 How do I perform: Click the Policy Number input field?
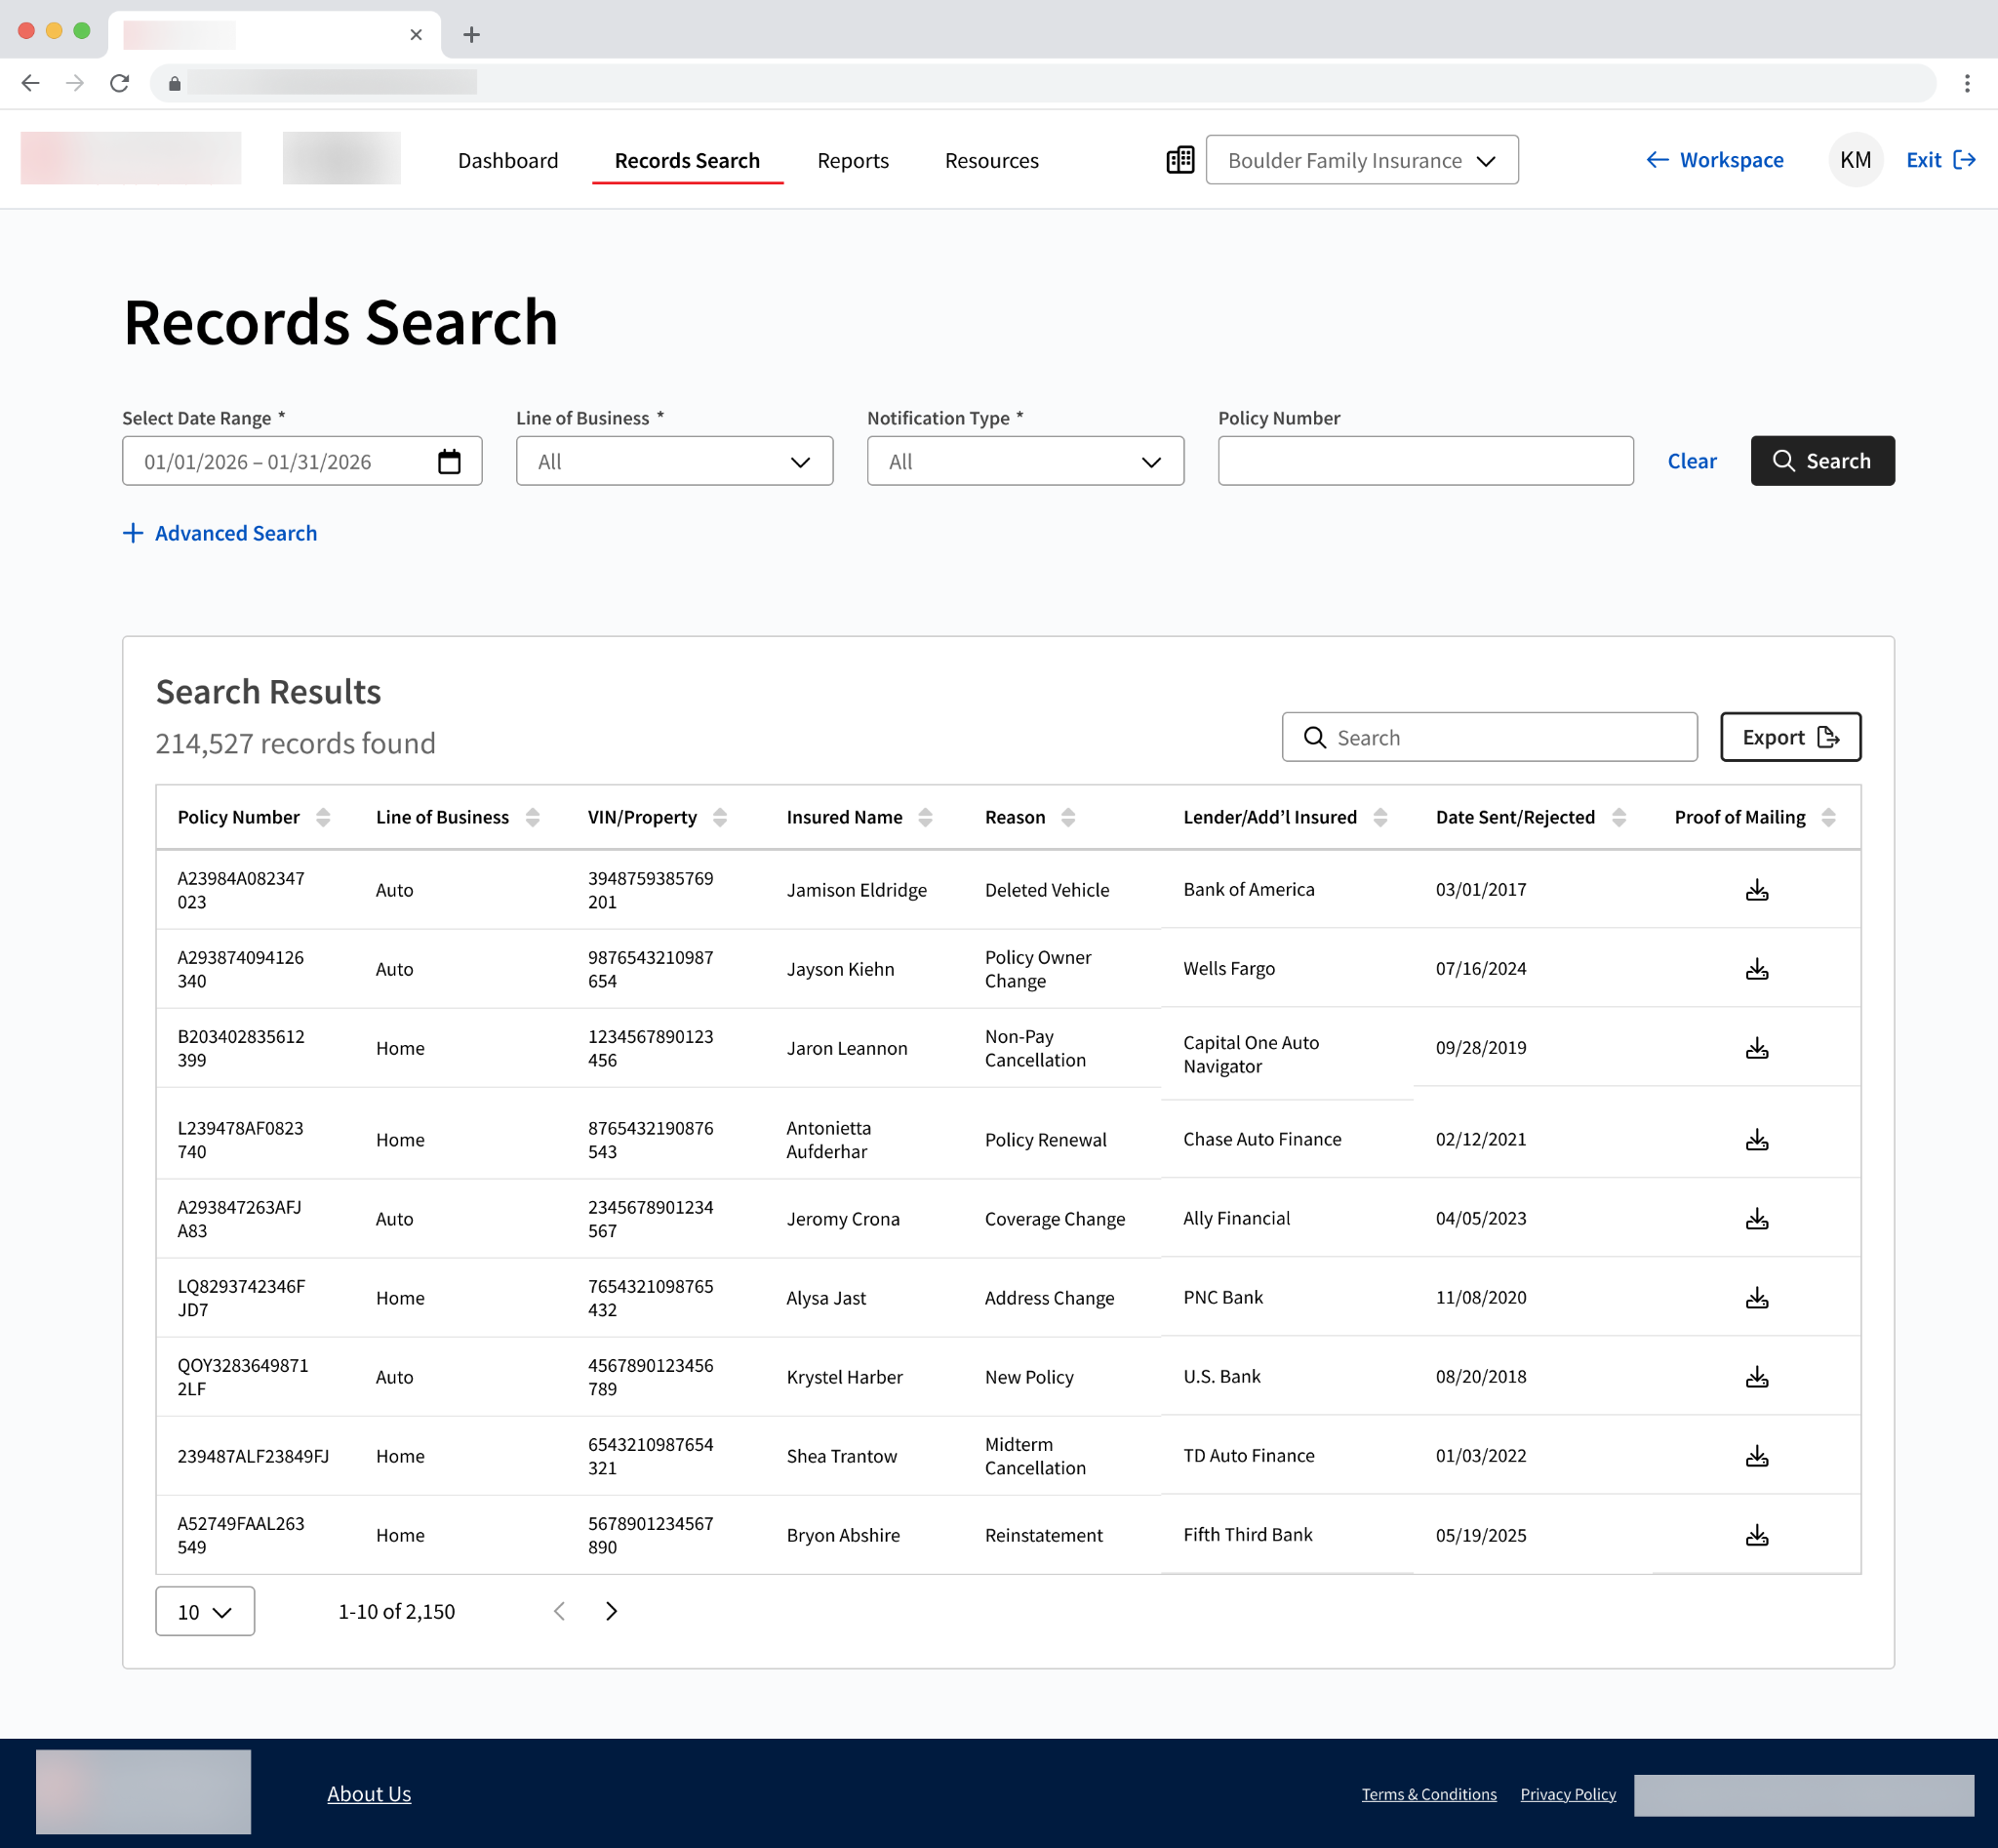(1426, 461)
